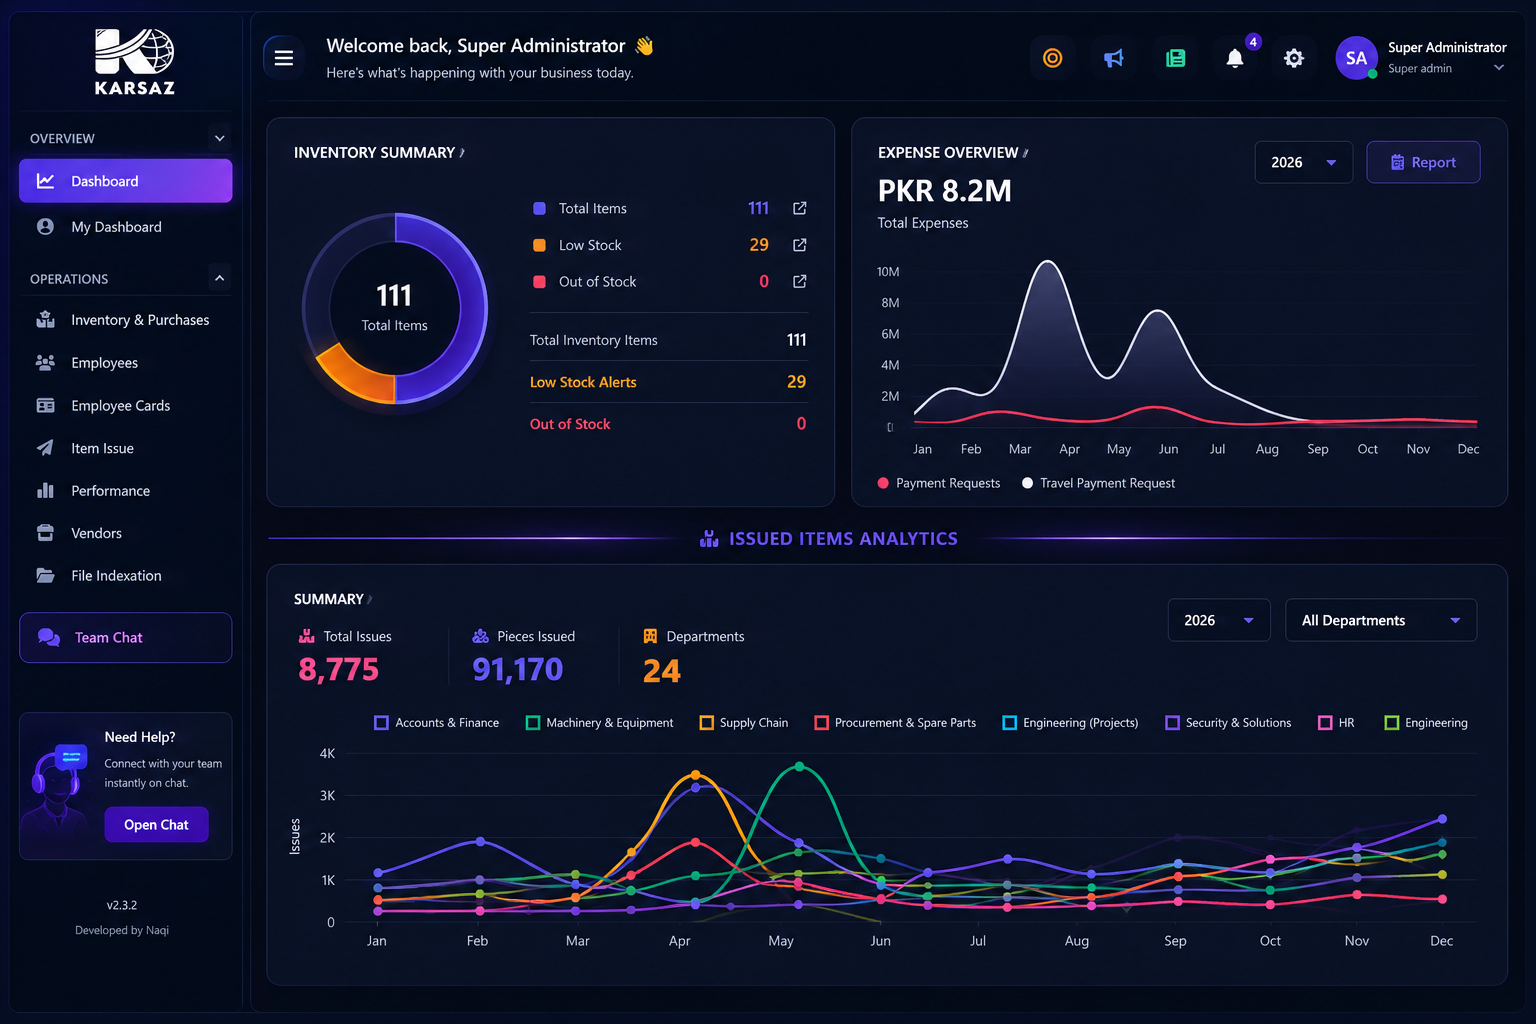Open external link for Total Items

[800, 208]
